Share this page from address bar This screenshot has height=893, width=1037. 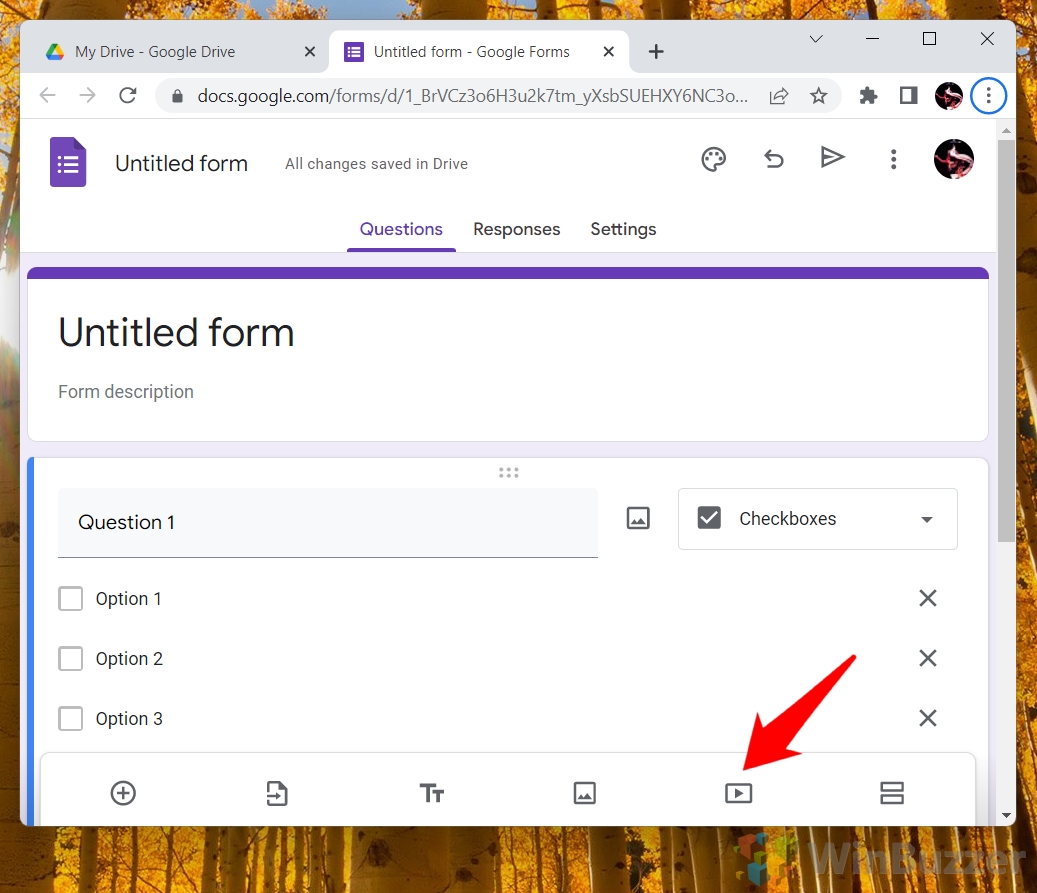779,96
